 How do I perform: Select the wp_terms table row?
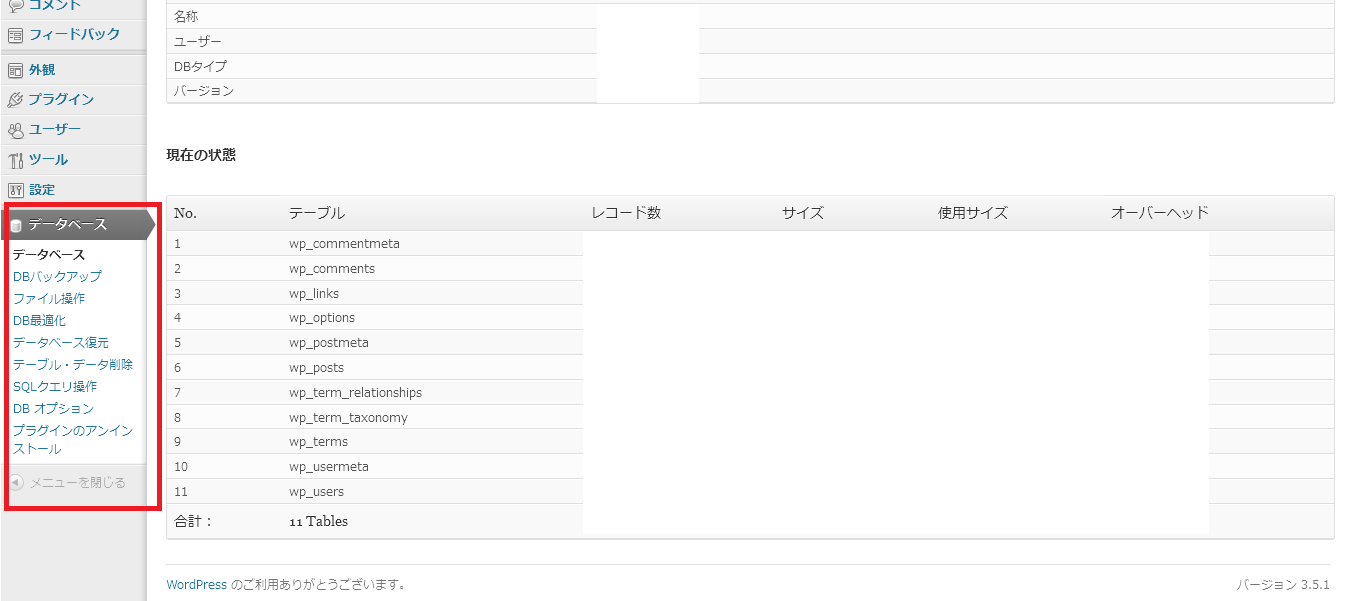pyautogui.click(x=750, y=442)
